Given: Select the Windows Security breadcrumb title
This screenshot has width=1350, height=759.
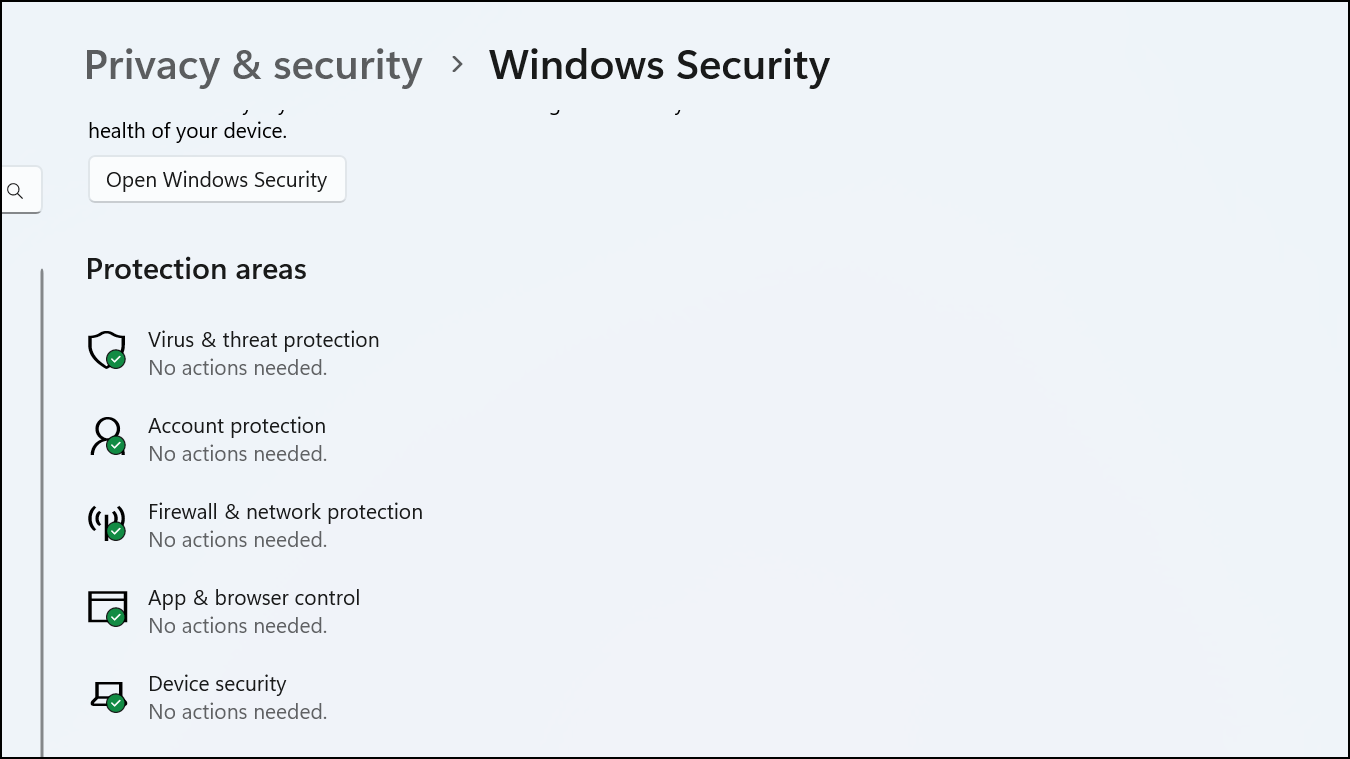Looking at the screenshot, I should coord(659,64).
